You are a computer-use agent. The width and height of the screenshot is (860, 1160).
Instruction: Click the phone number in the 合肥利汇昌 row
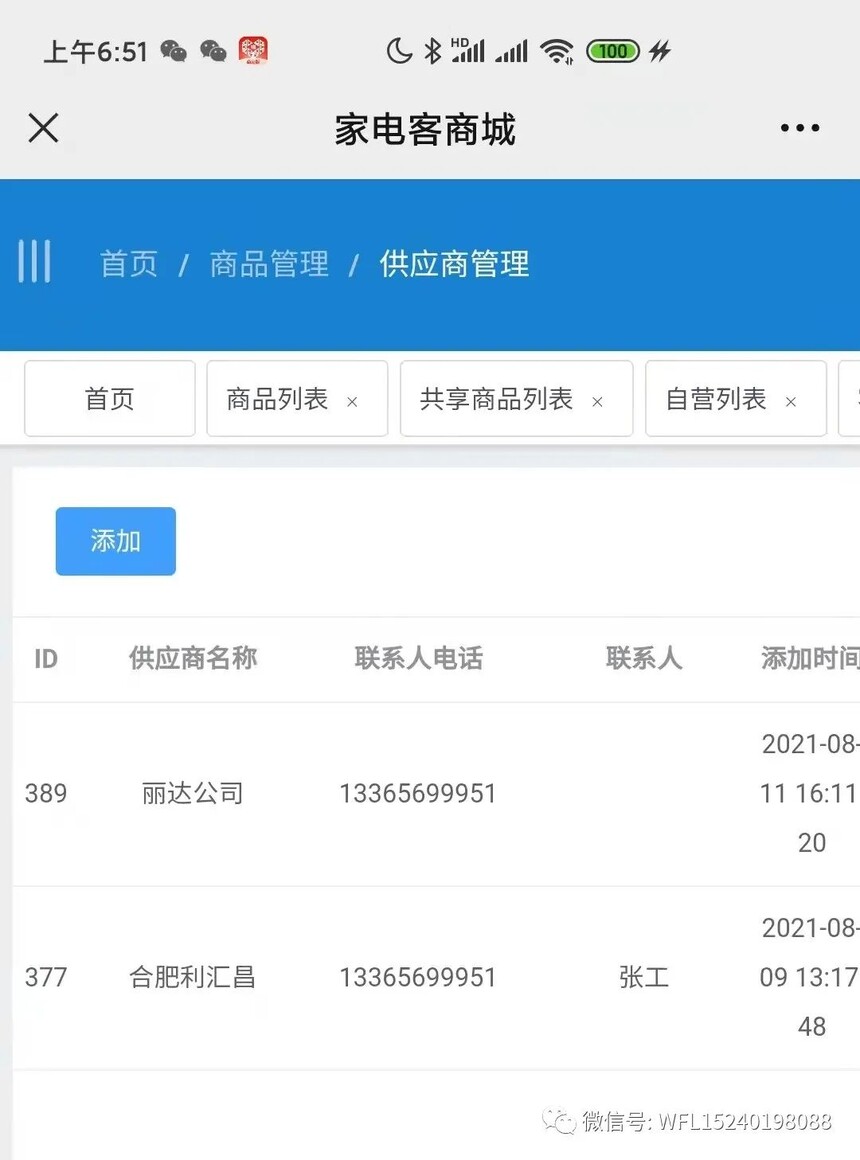pos(417,977)
